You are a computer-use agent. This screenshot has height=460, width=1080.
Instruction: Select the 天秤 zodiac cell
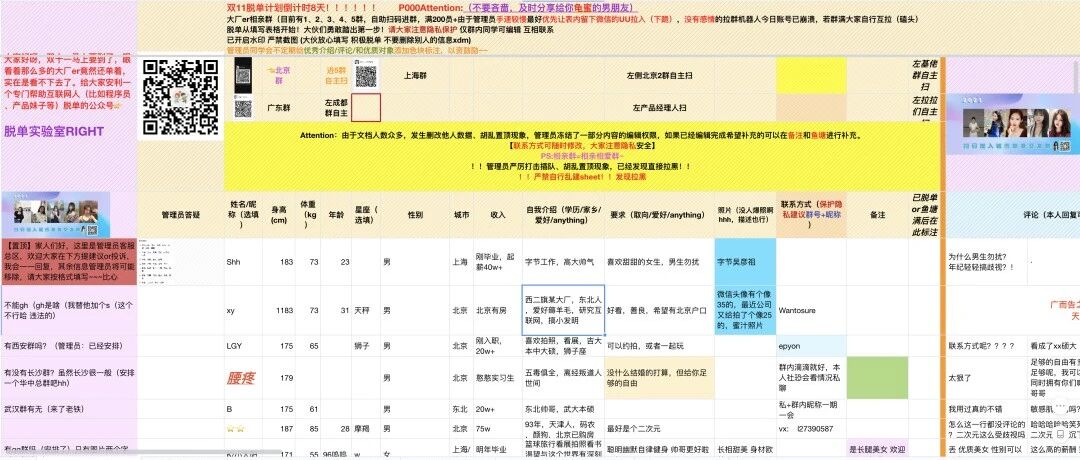click(x=366, y=311)
